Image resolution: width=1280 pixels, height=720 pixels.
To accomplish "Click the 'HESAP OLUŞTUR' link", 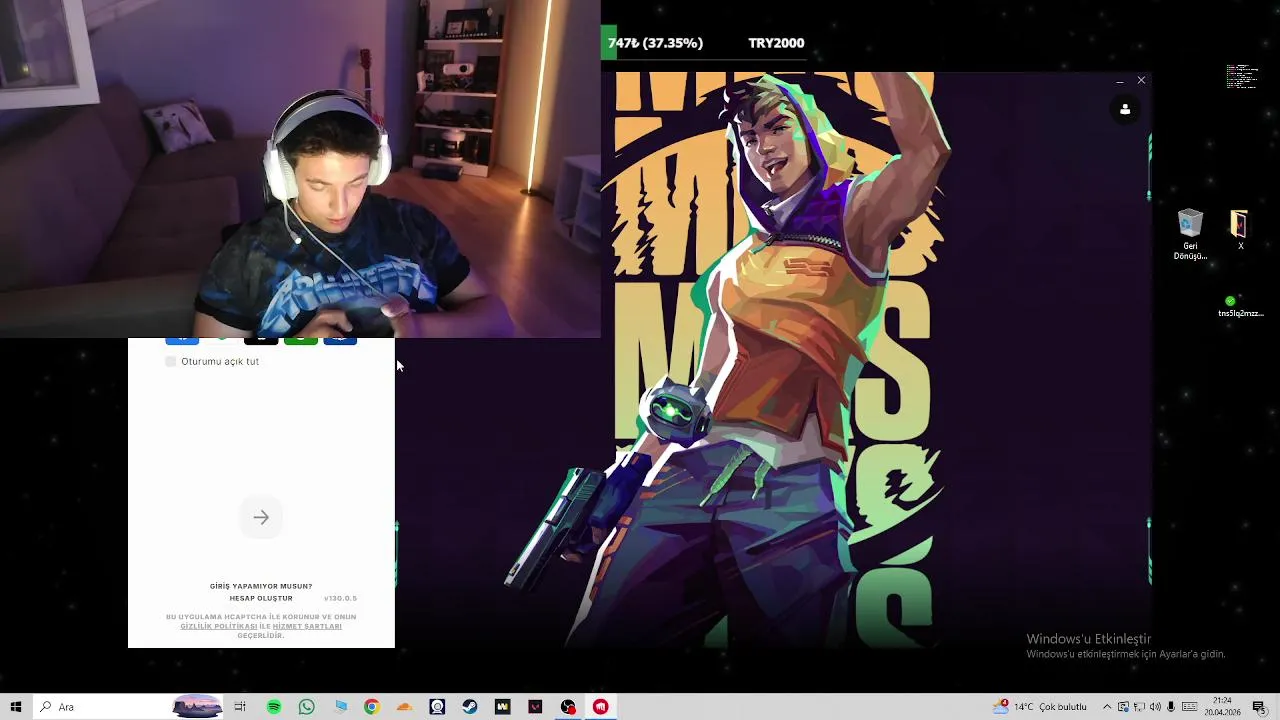I will point(261,598).
